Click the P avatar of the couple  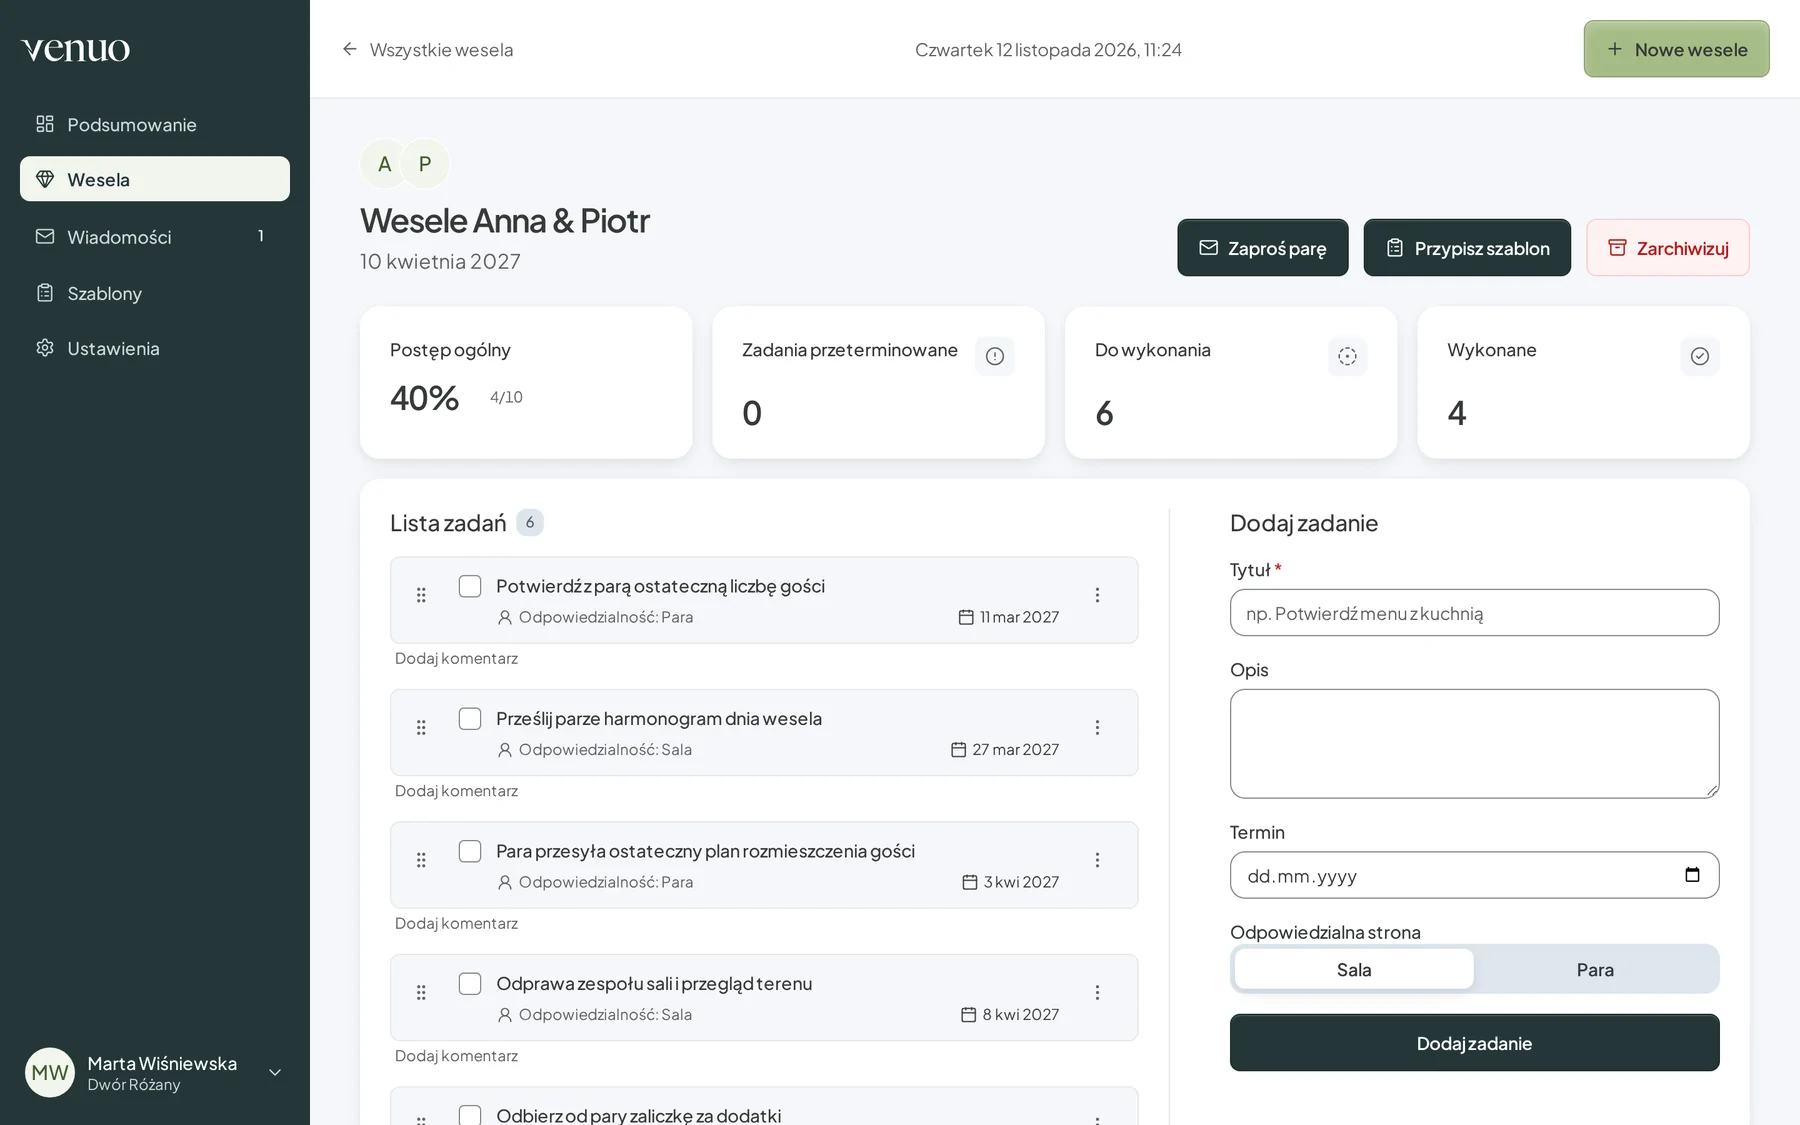pos(425,164)
